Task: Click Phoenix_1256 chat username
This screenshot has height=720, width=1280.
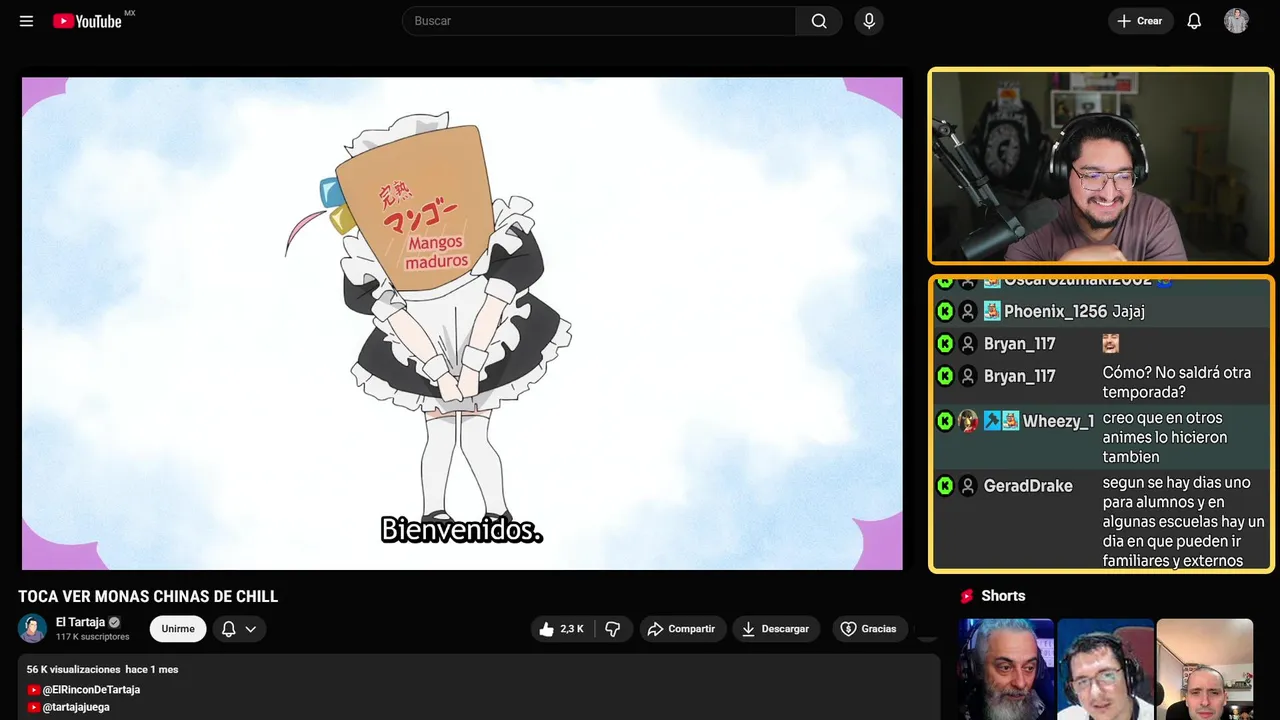Action: (x=1055, y=312)
